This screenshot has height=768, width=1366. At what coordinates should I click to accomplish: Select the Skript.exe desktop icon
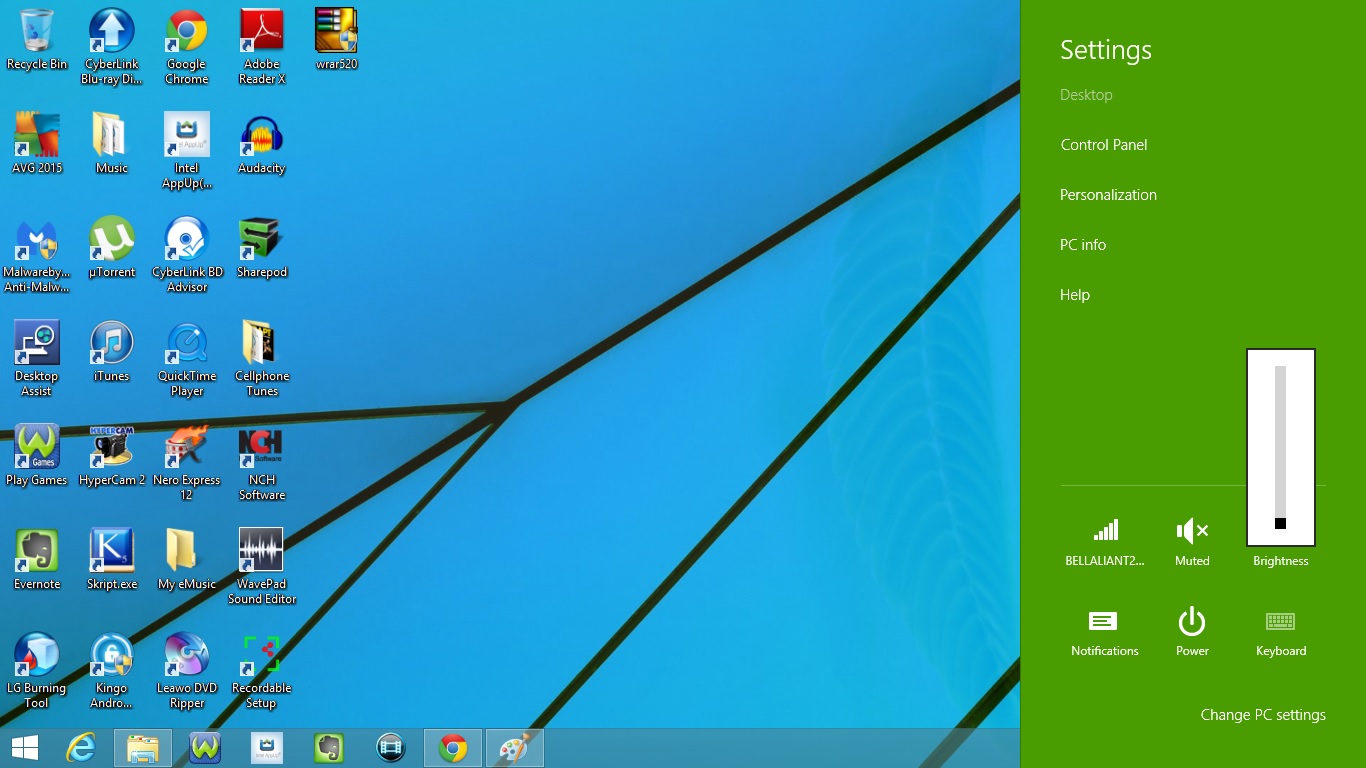click(x=112, y=560)
